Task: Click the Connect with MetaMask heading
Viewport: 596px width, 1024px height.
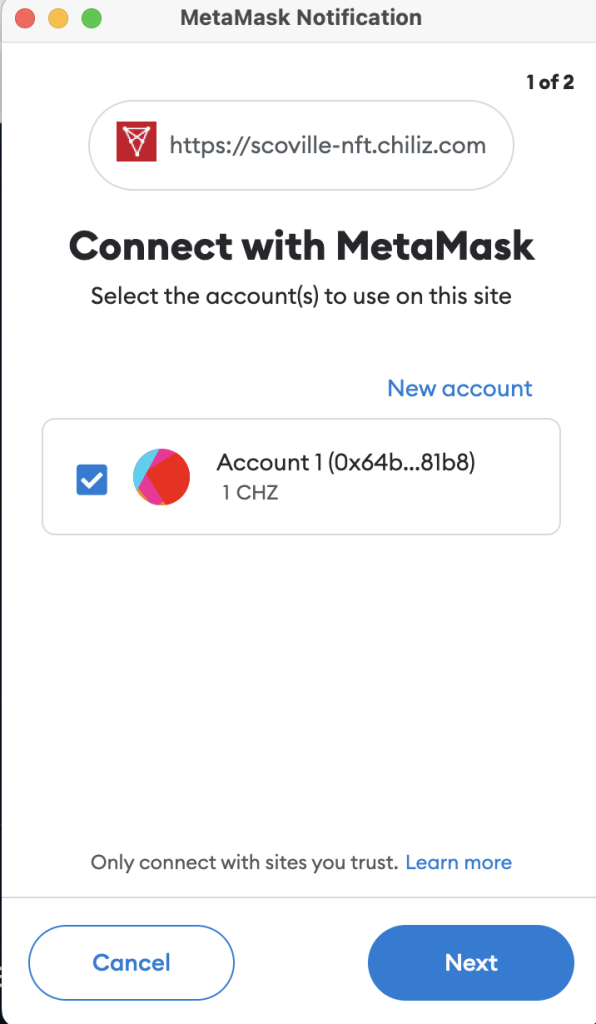Action: (302, 246)
